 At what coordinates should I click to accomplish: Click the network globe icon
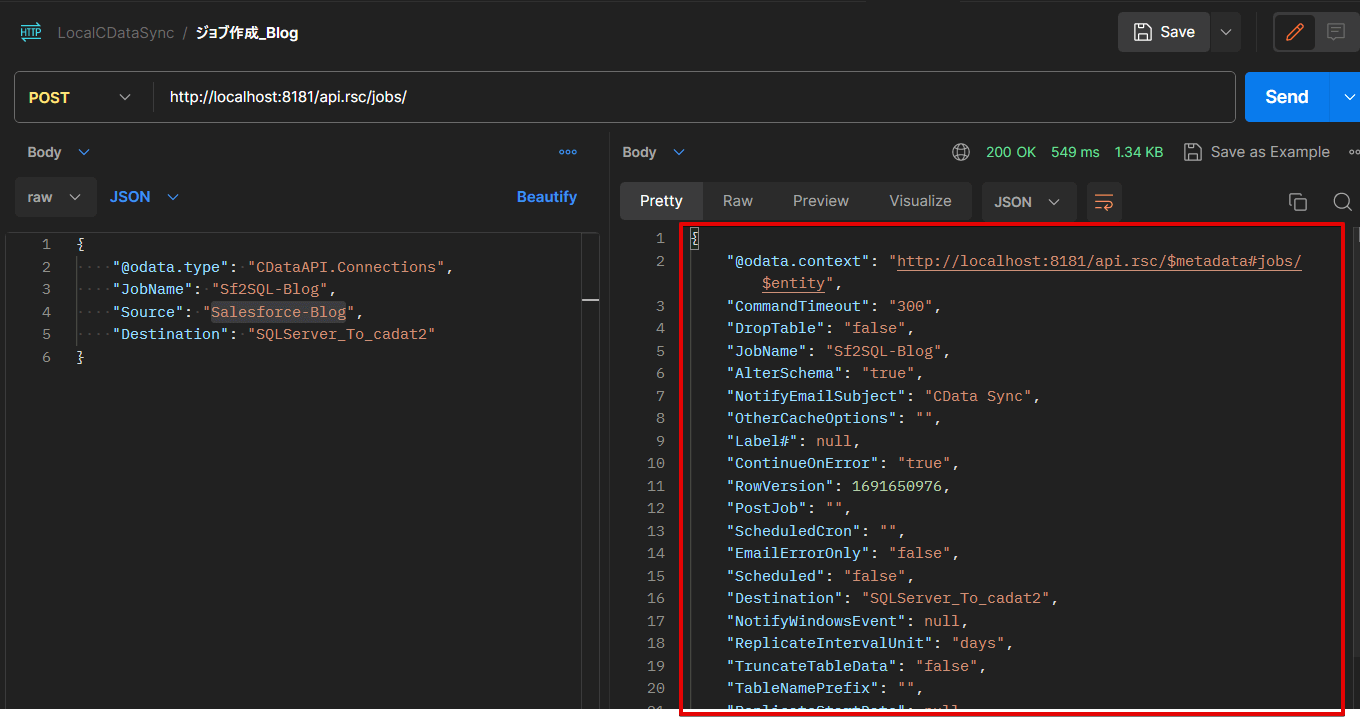pyautogui.click(x=961, y=152)
